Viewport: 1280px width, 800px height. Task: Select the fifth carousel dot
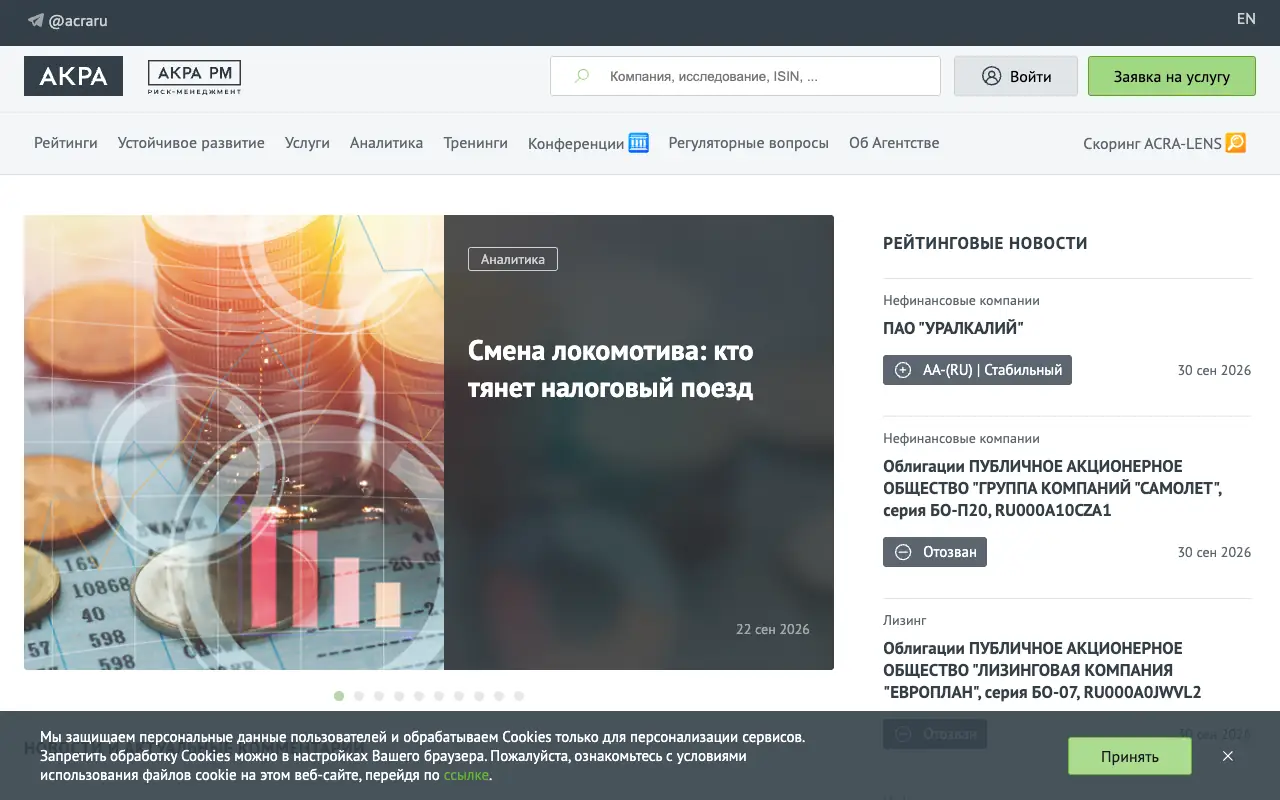click(419, 696)
